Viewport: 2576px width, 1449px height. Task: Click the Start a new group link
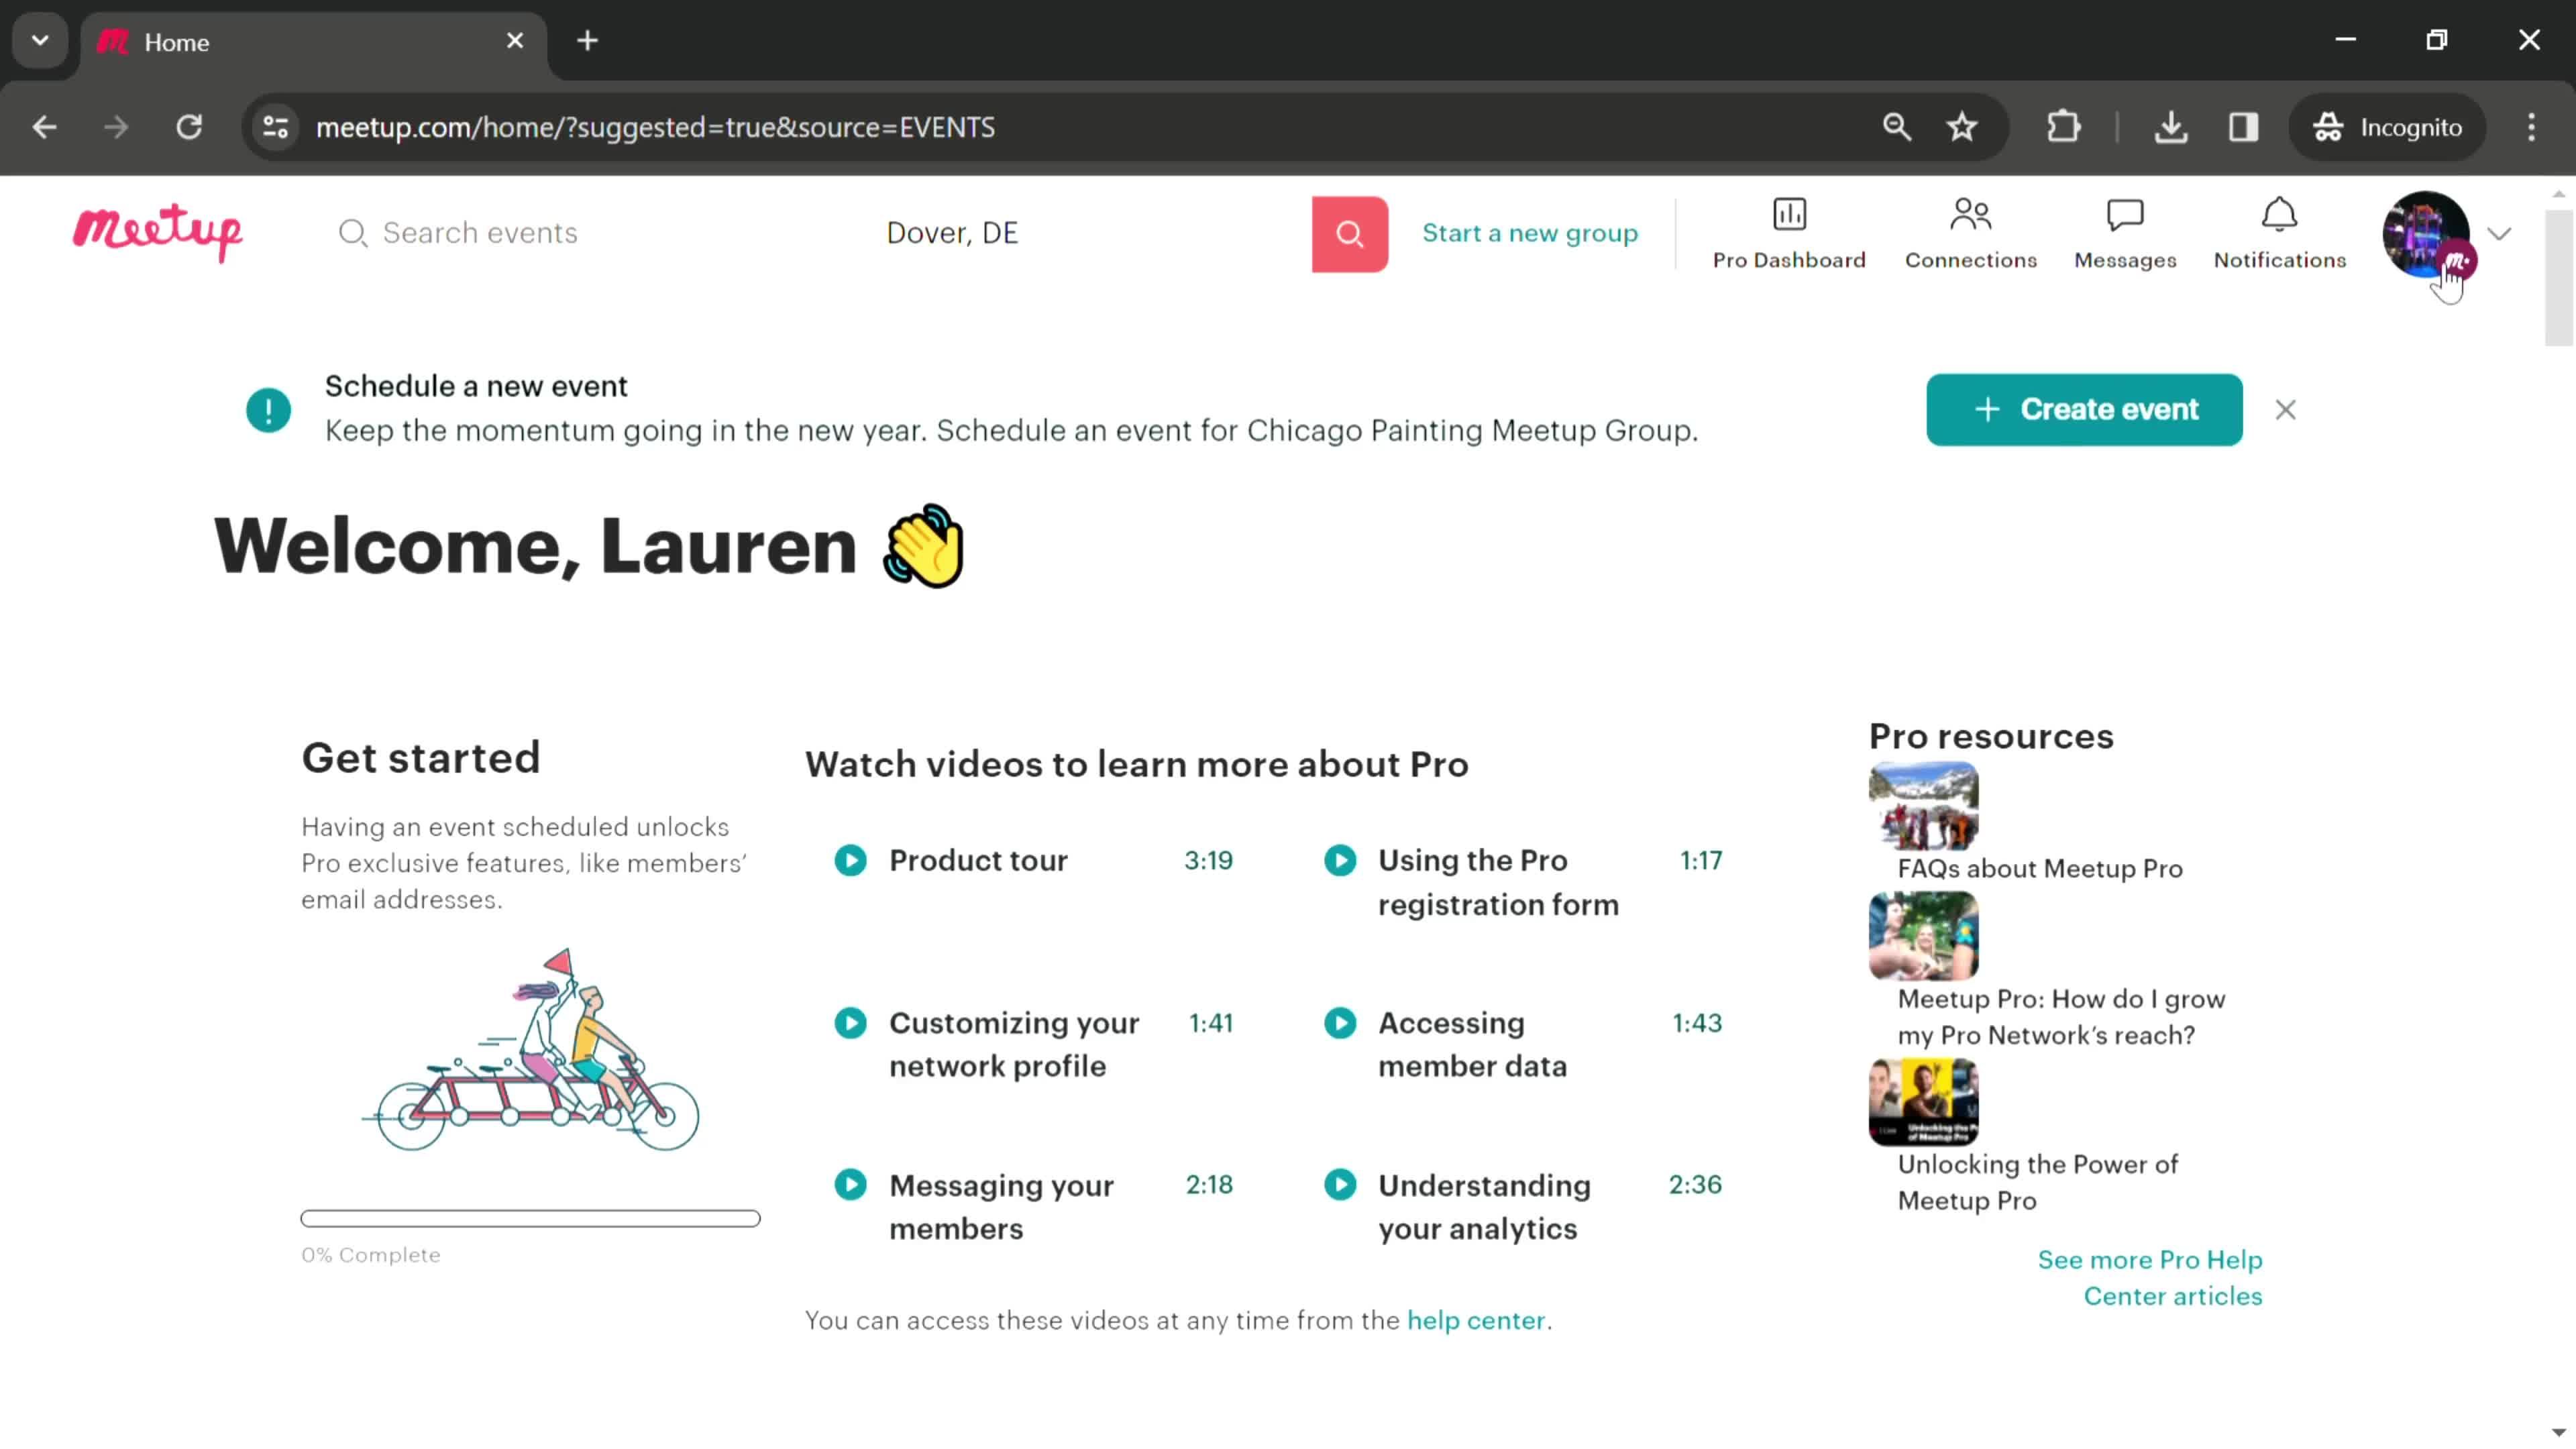(x=1530, y=231)
